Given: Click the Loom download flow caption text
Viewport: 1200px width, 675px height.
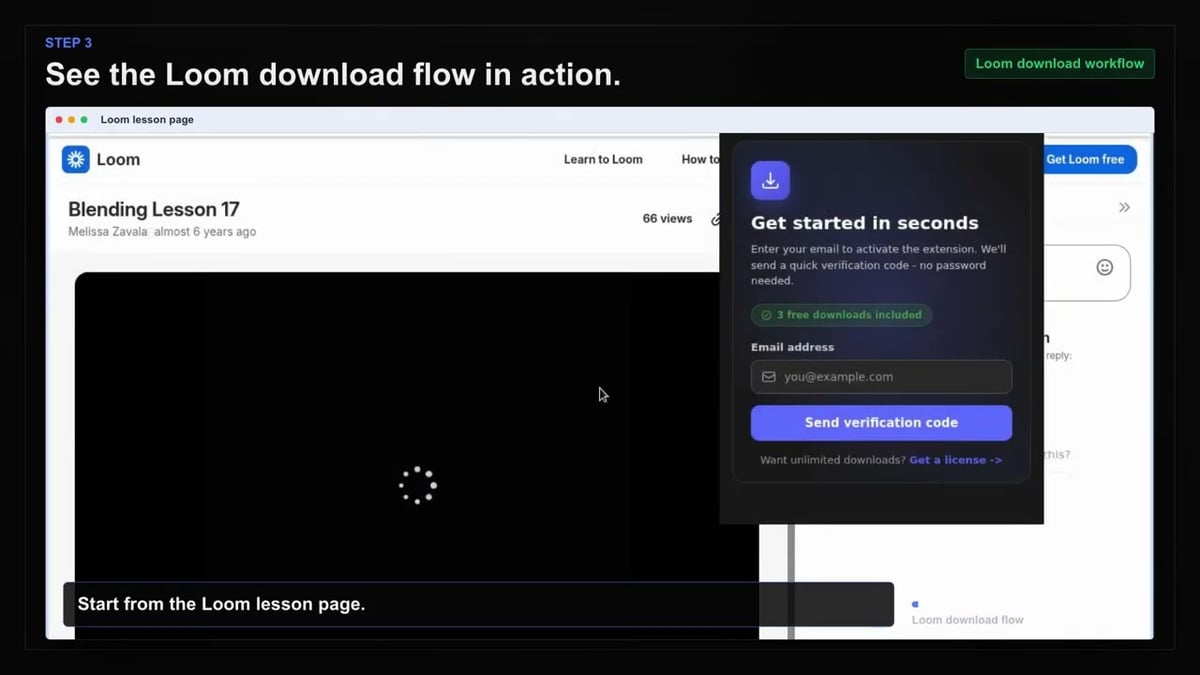Looking at the screenshot, I should point(967,620).
